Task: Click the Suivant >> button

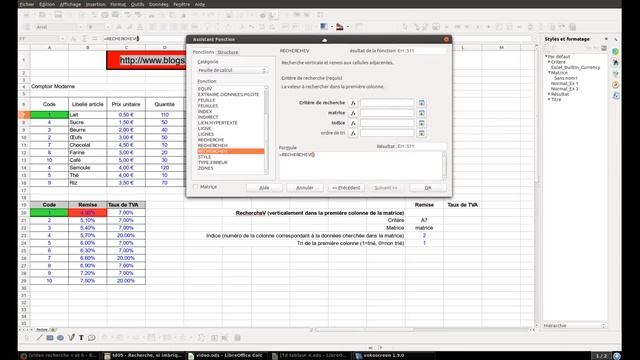Action: click(x=386, y=188)
